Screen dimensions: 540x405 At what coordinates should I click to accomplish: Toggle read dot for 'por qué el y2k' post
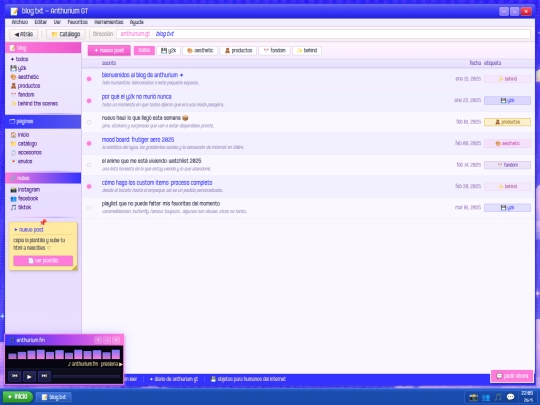pos(89,101)
